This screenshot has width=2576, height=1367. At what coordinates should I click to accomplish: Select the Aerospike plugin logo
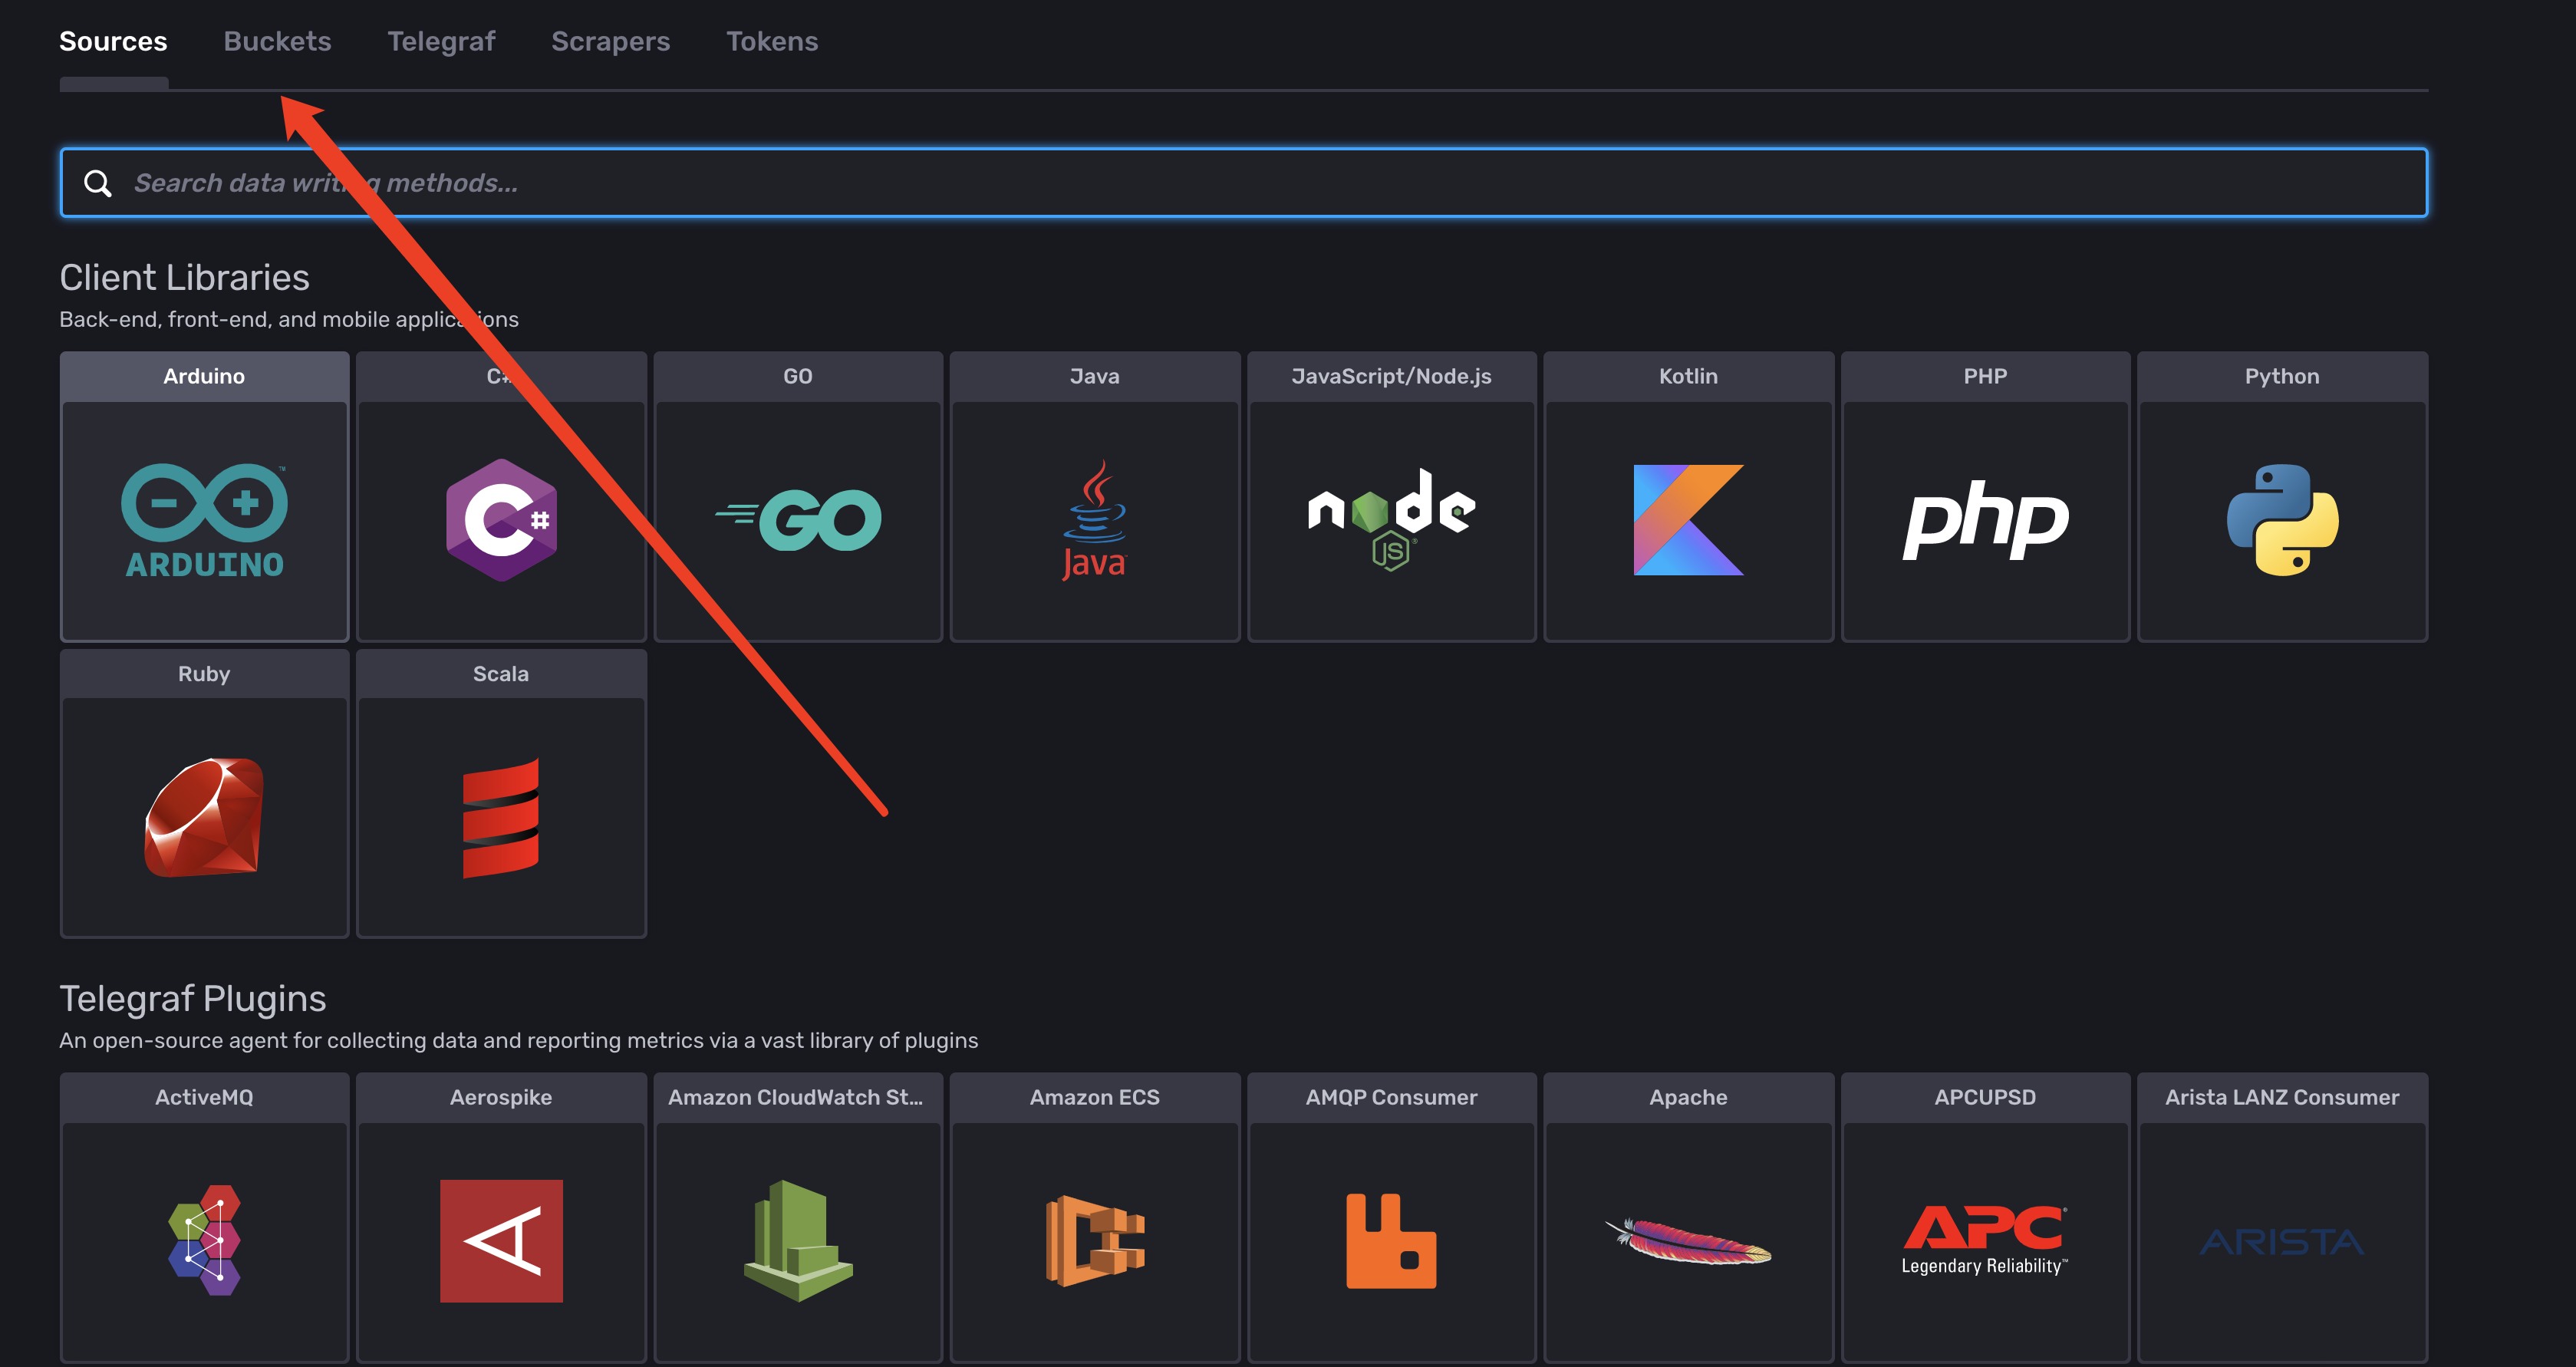[x=501, y=1241]
